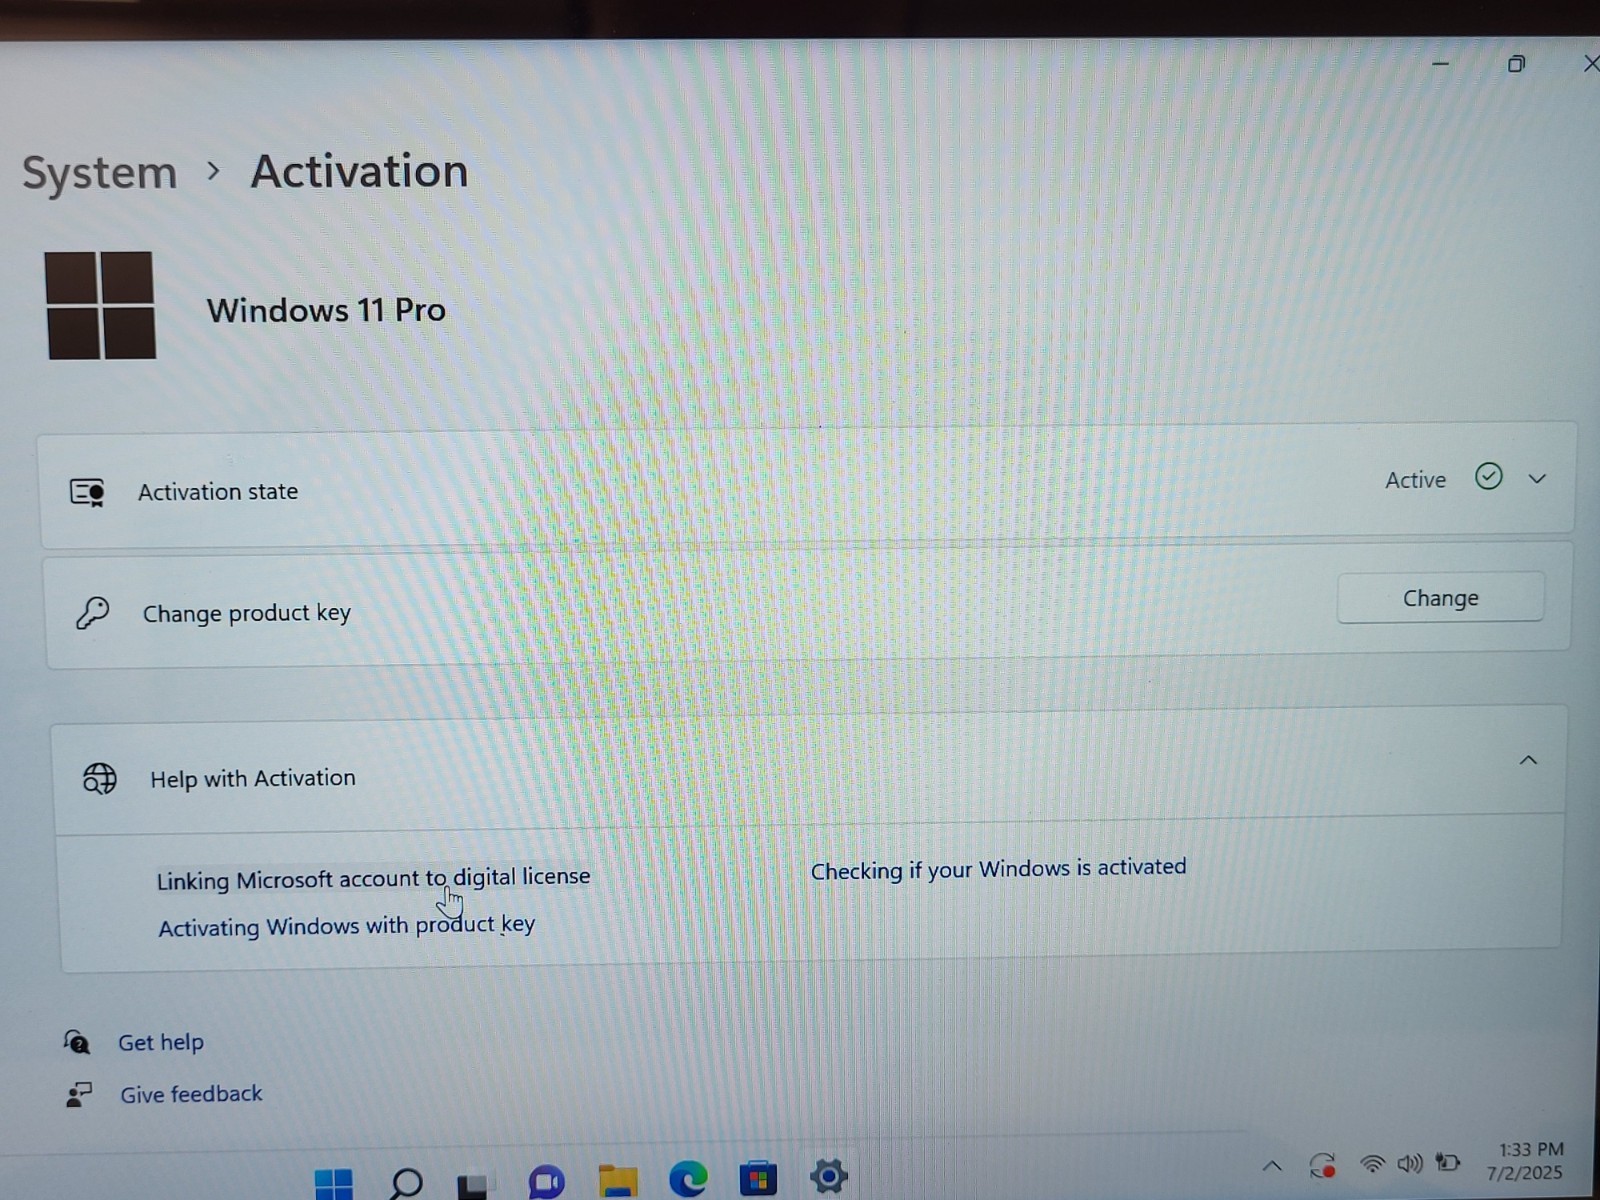Open Linking Microsoft account to digital license
The image size is (1600, 1200).
pyautogui.click(x=373, y=878)
